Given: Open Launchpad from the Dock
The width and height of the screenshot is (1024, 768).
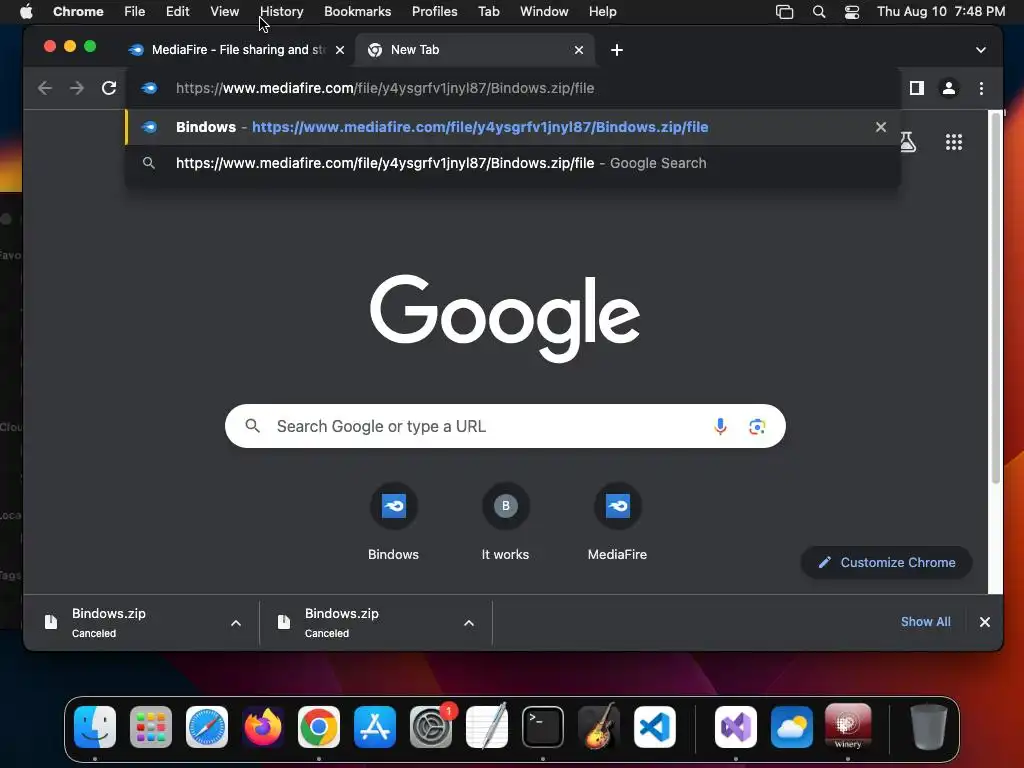Looking at the screenshot, I should coord(151,727).
